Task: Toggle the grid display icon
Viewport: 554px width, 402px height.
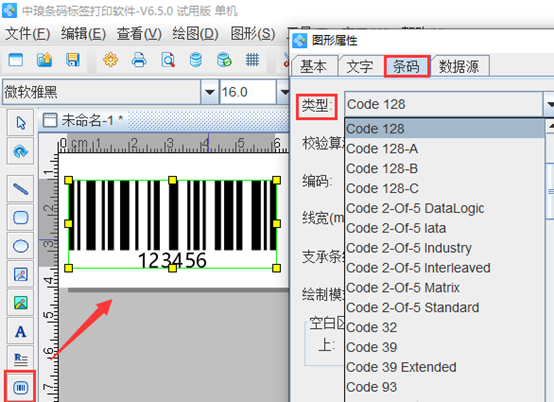Action: pos(252,60)
